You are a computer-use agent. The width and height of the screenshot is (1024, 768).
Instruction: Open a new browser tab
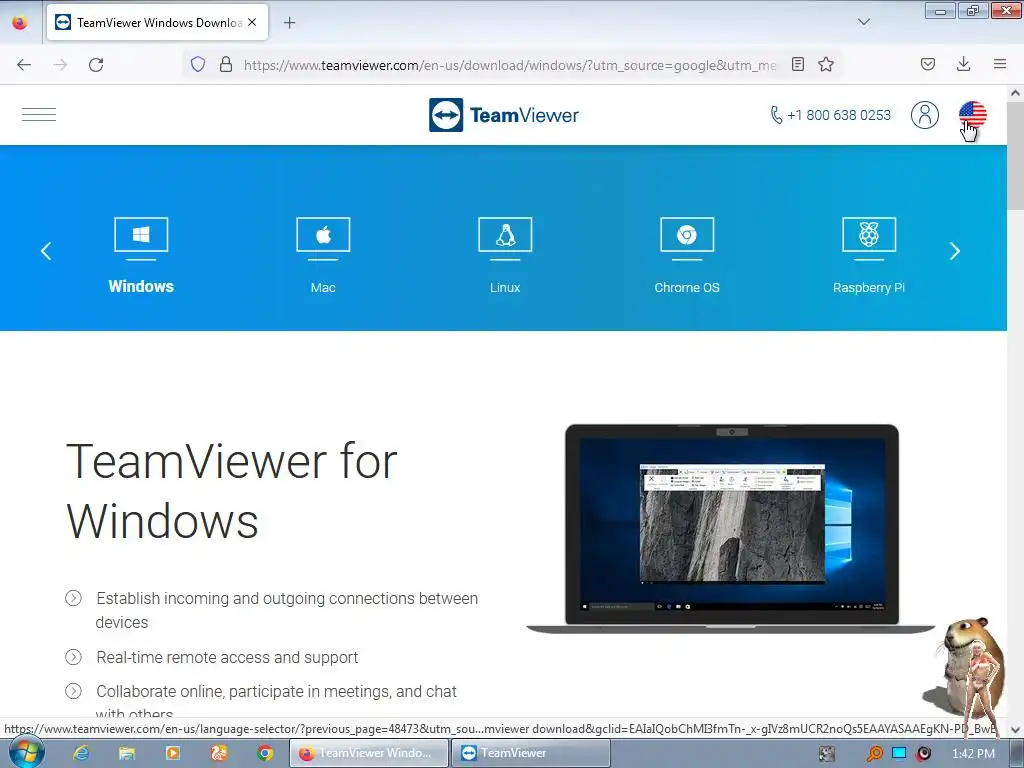pos(289,23)
